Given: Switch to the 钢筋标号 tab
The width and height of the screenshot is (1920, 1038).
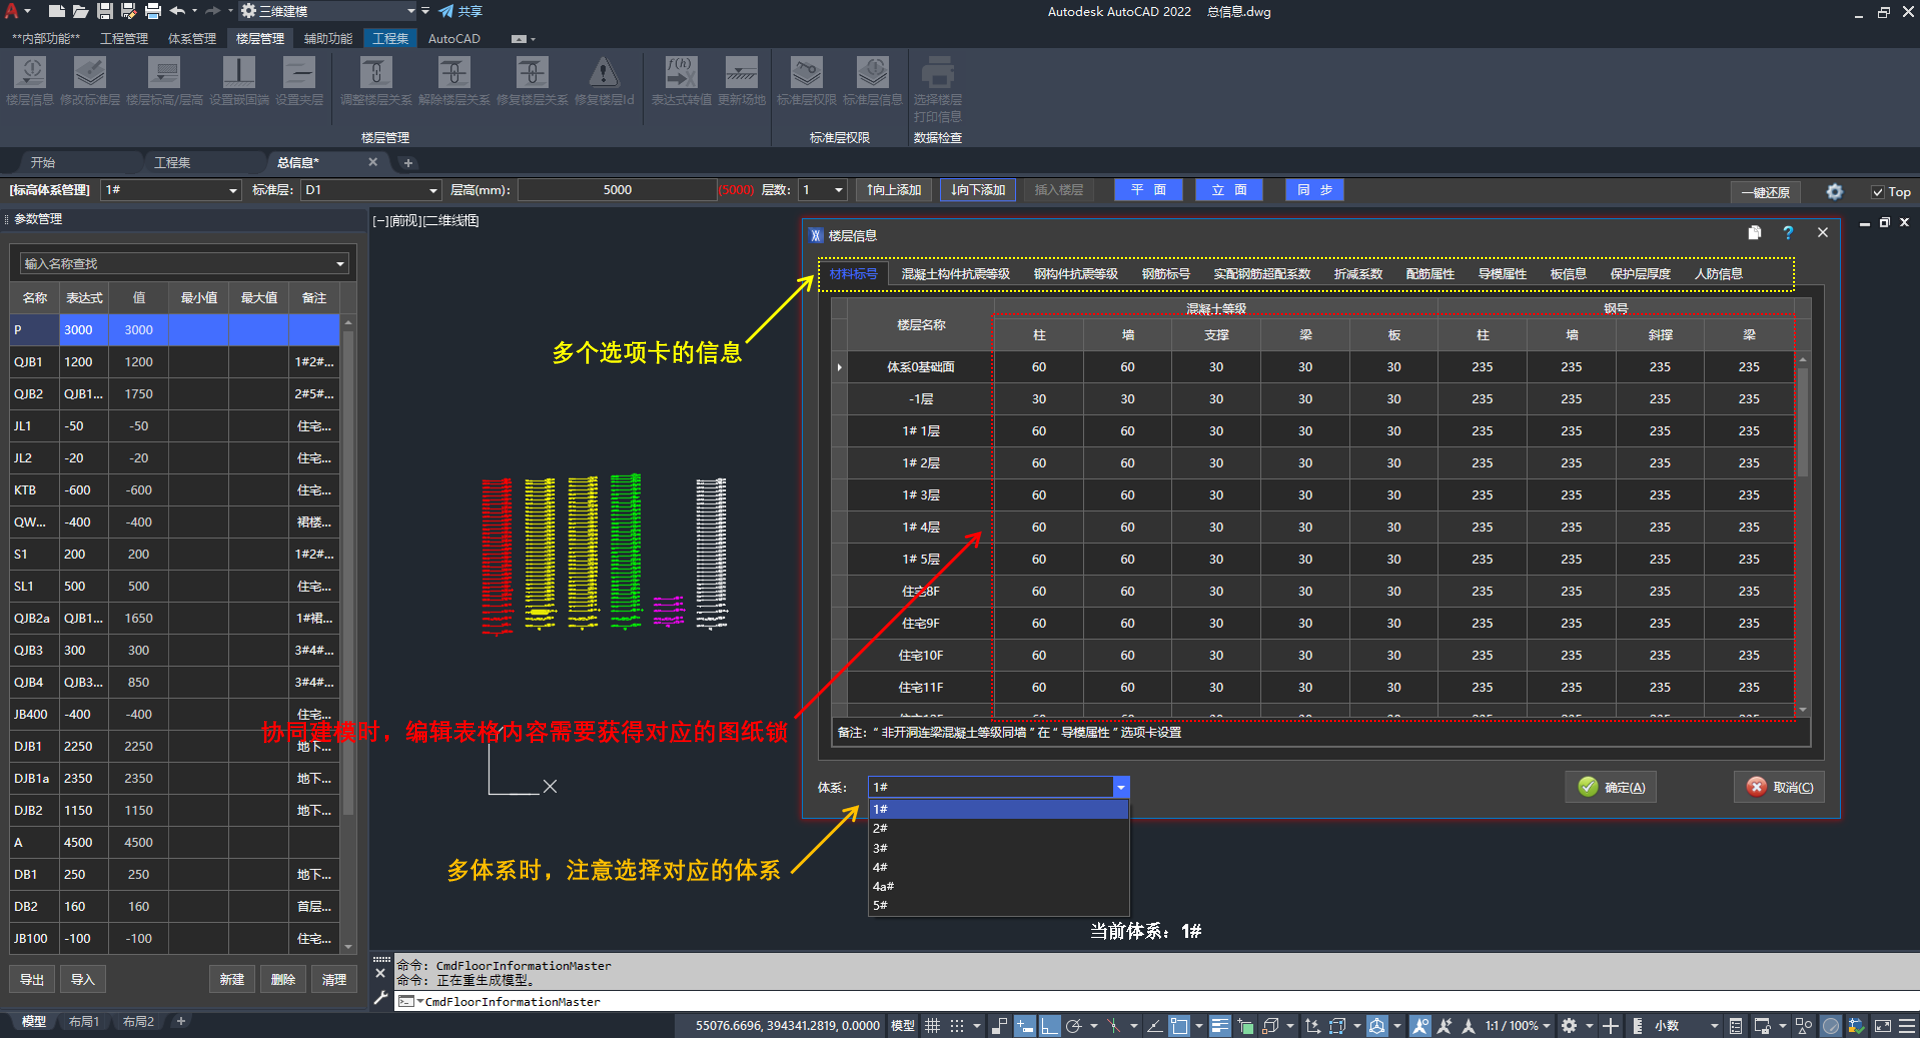Looking at the screenshot, I should pos(1165,274).
